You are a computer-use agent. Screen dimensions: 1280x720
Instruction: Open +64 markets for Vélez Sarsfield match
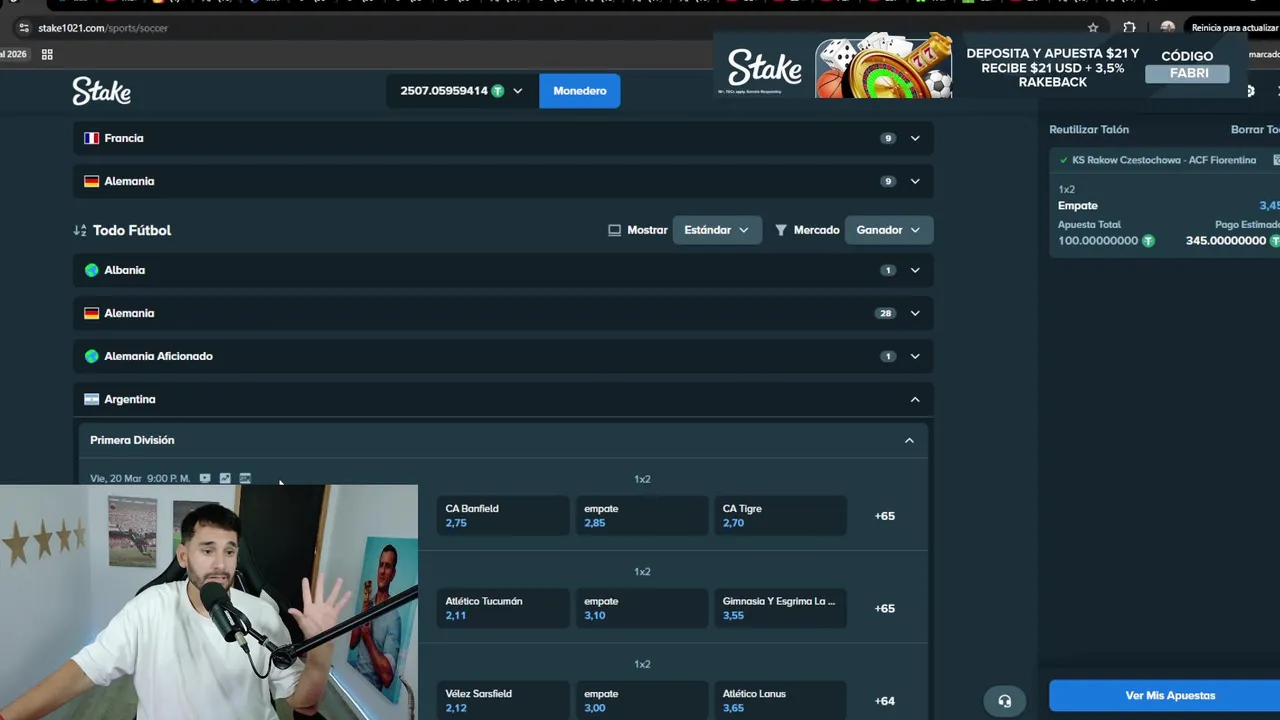click(885, 701)
